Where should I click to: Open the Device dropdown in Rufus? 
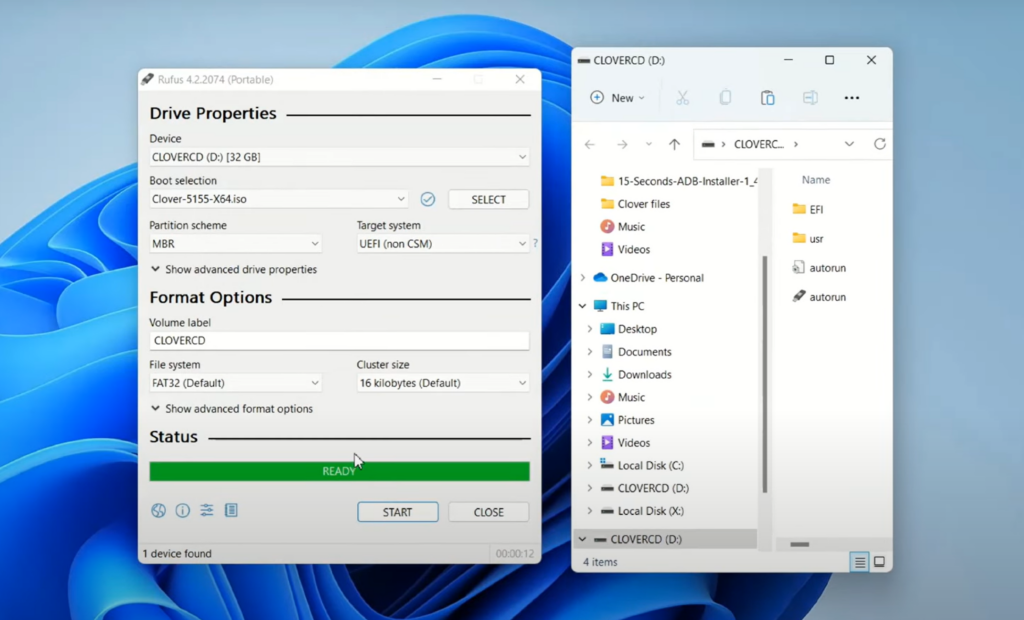(339, 157)
